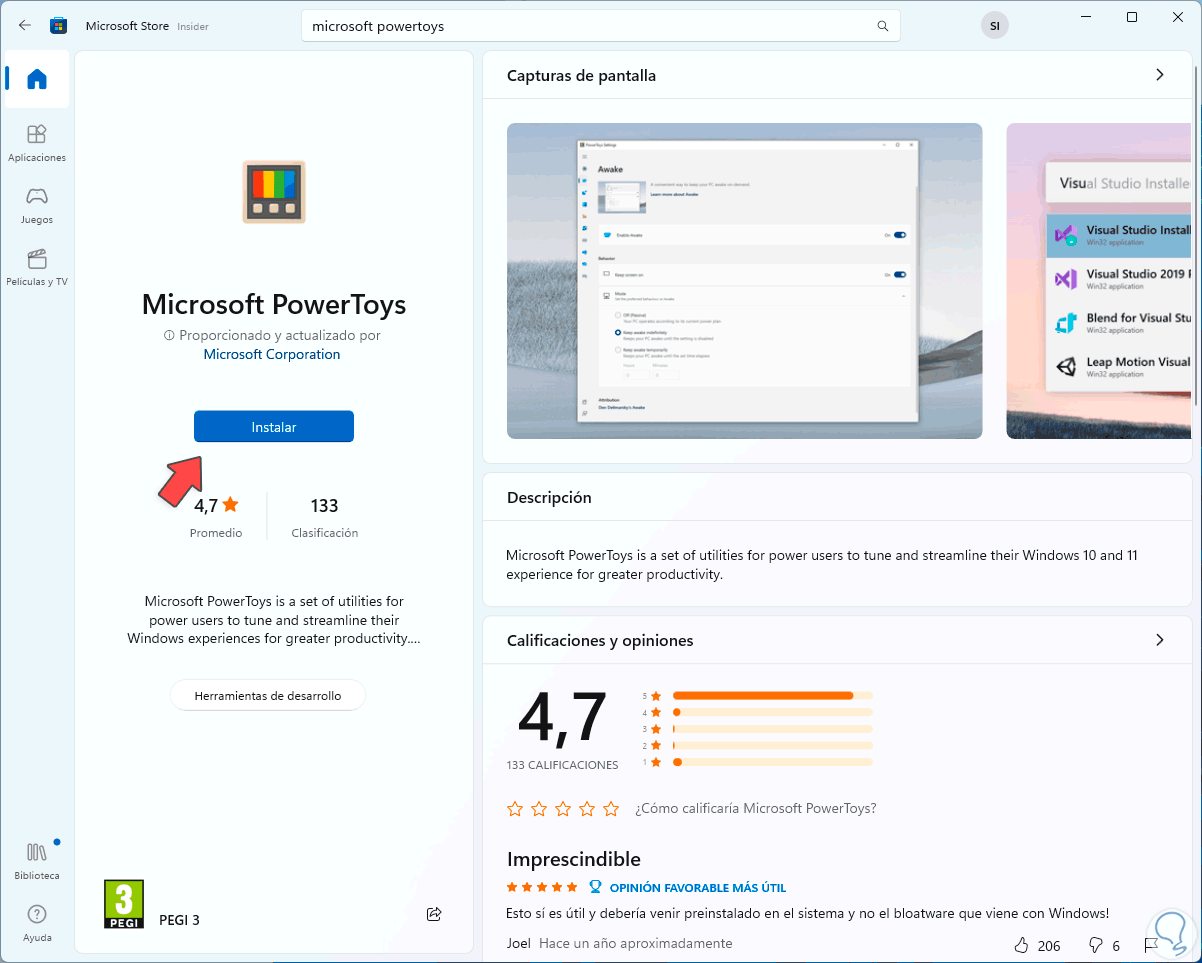1202x963 pixels.
Task: Click the 5-star rating bar
Action: [x=773, y=695]
